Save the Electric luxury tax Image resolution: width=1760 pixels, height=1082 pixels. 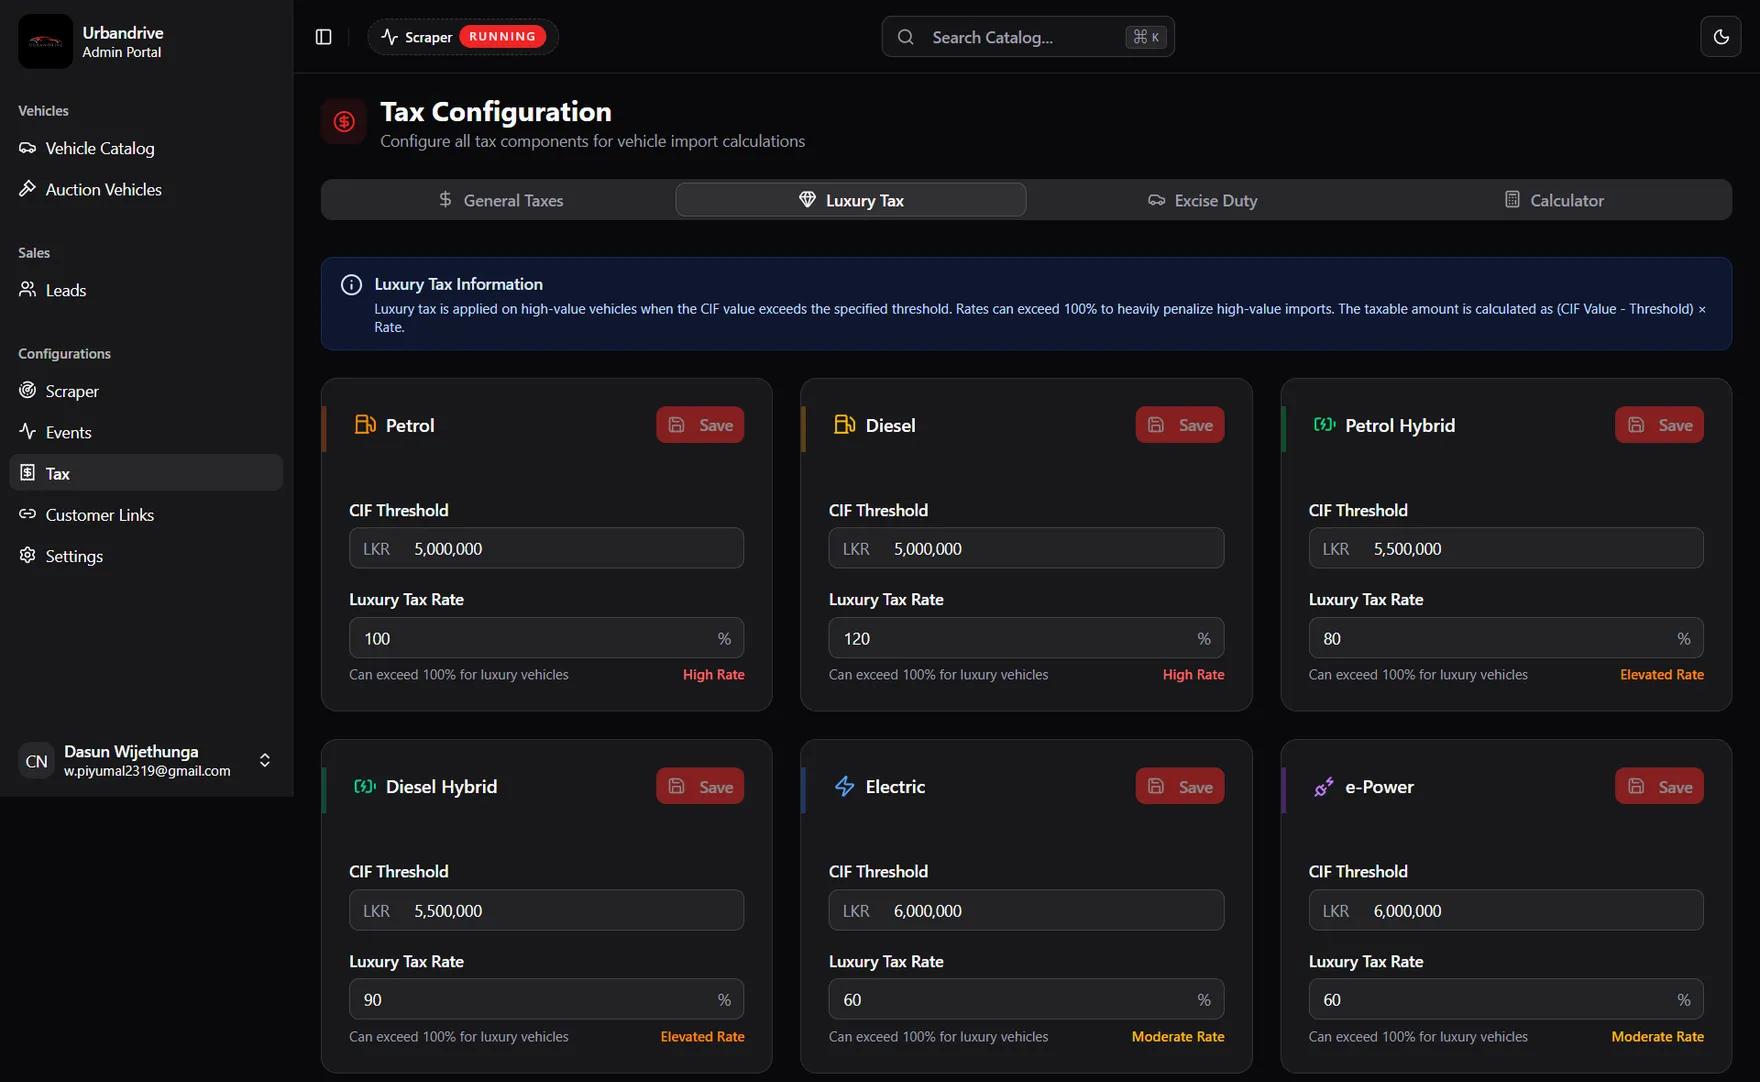pyautogui.click(x=1180, y=786)
